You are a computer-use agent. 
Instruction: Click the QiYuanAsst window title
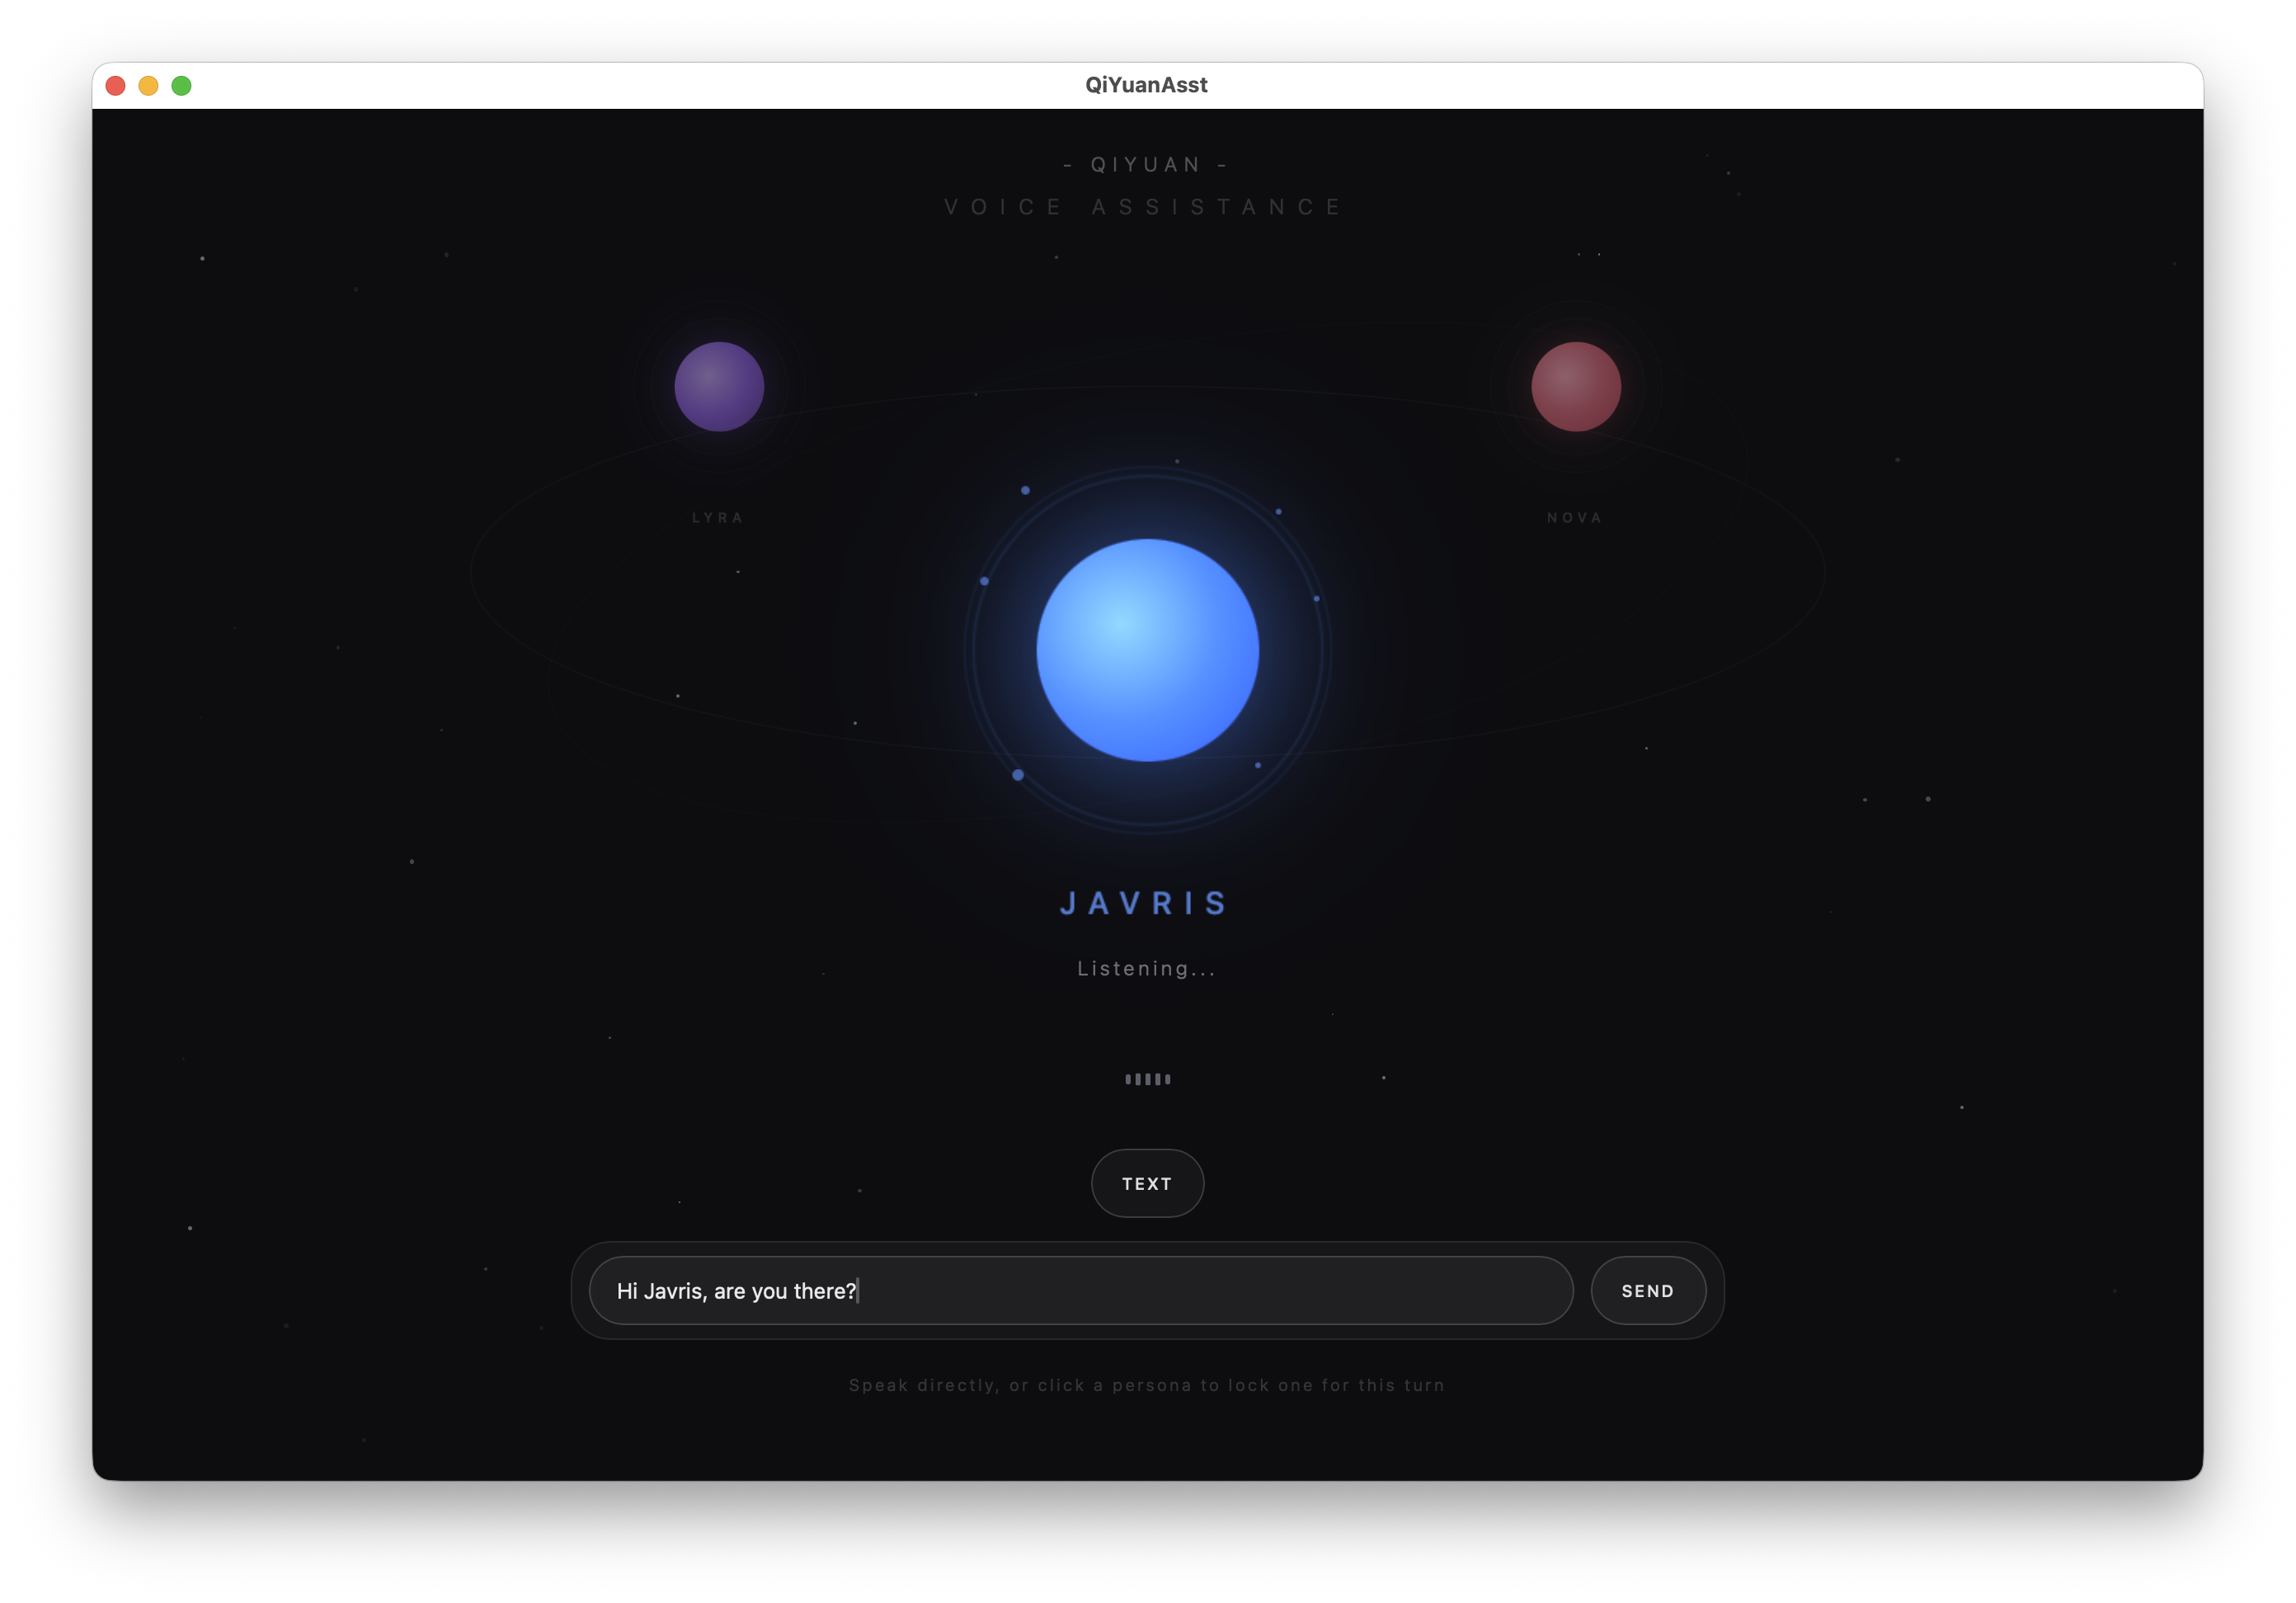point(1147,85)
